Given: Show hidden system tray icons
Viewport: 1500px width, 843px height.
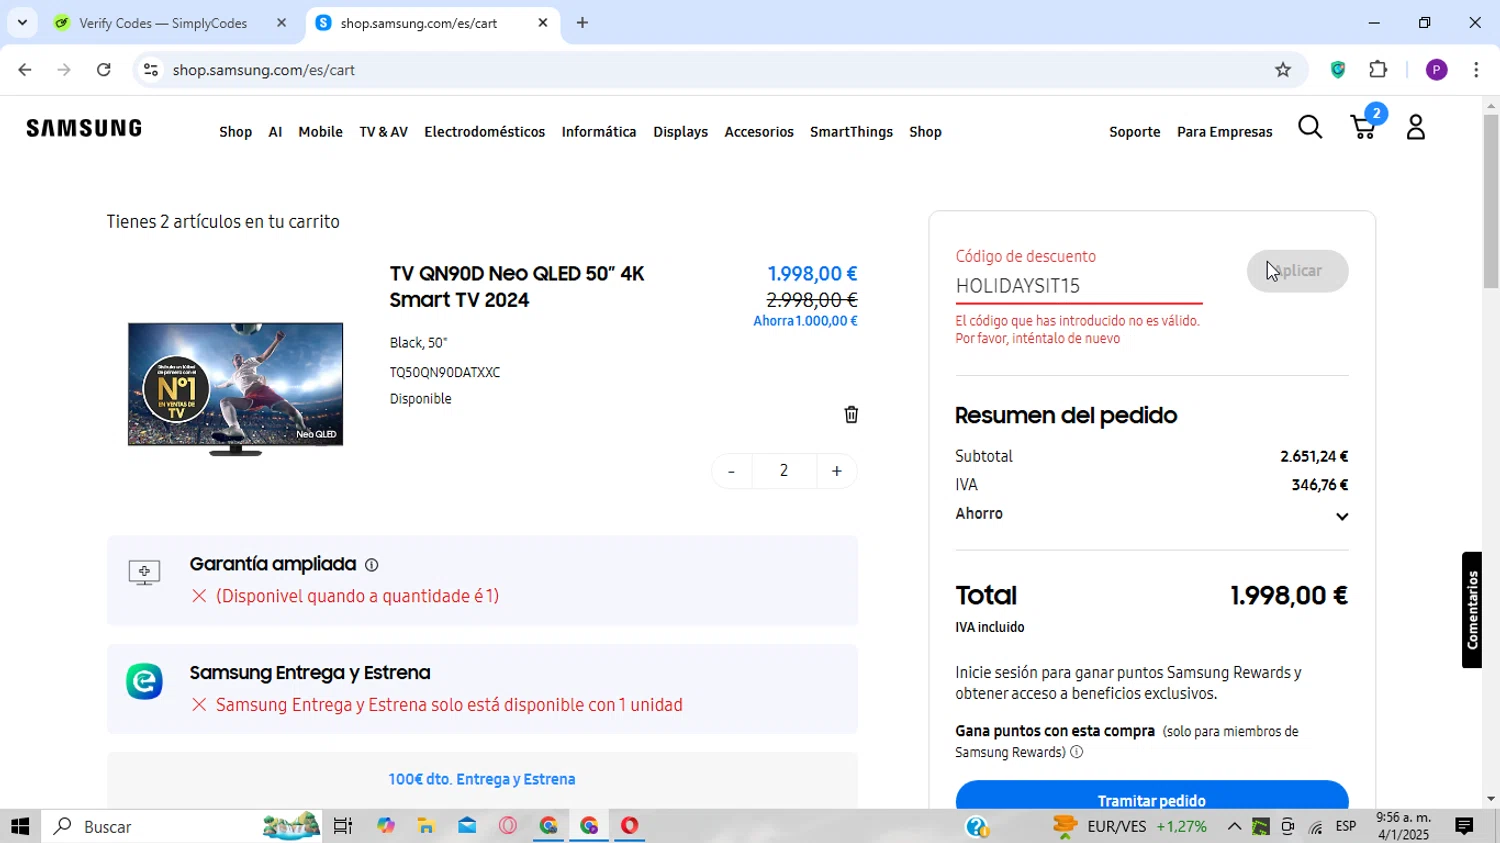Looking at the screenshot, I should click(x=1234, y=827).
